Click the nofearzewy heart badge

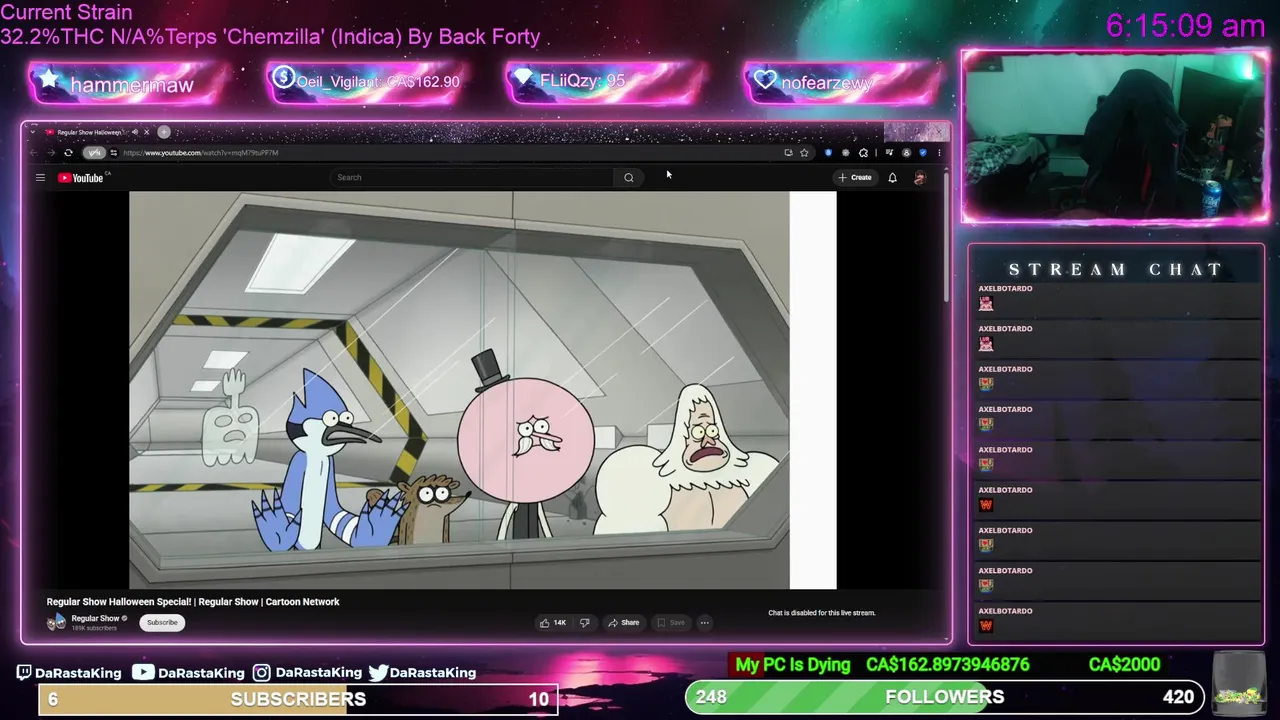(x=843, y=84)
